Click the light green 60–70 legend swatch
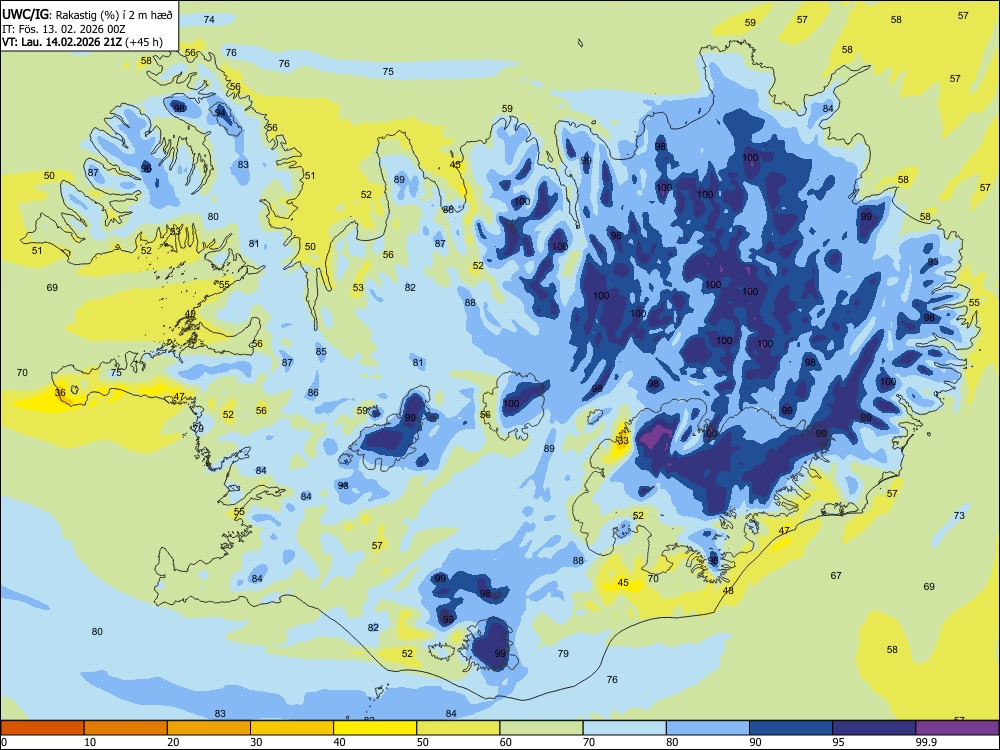Viewport: 1000px width, 750px height. 541,728
